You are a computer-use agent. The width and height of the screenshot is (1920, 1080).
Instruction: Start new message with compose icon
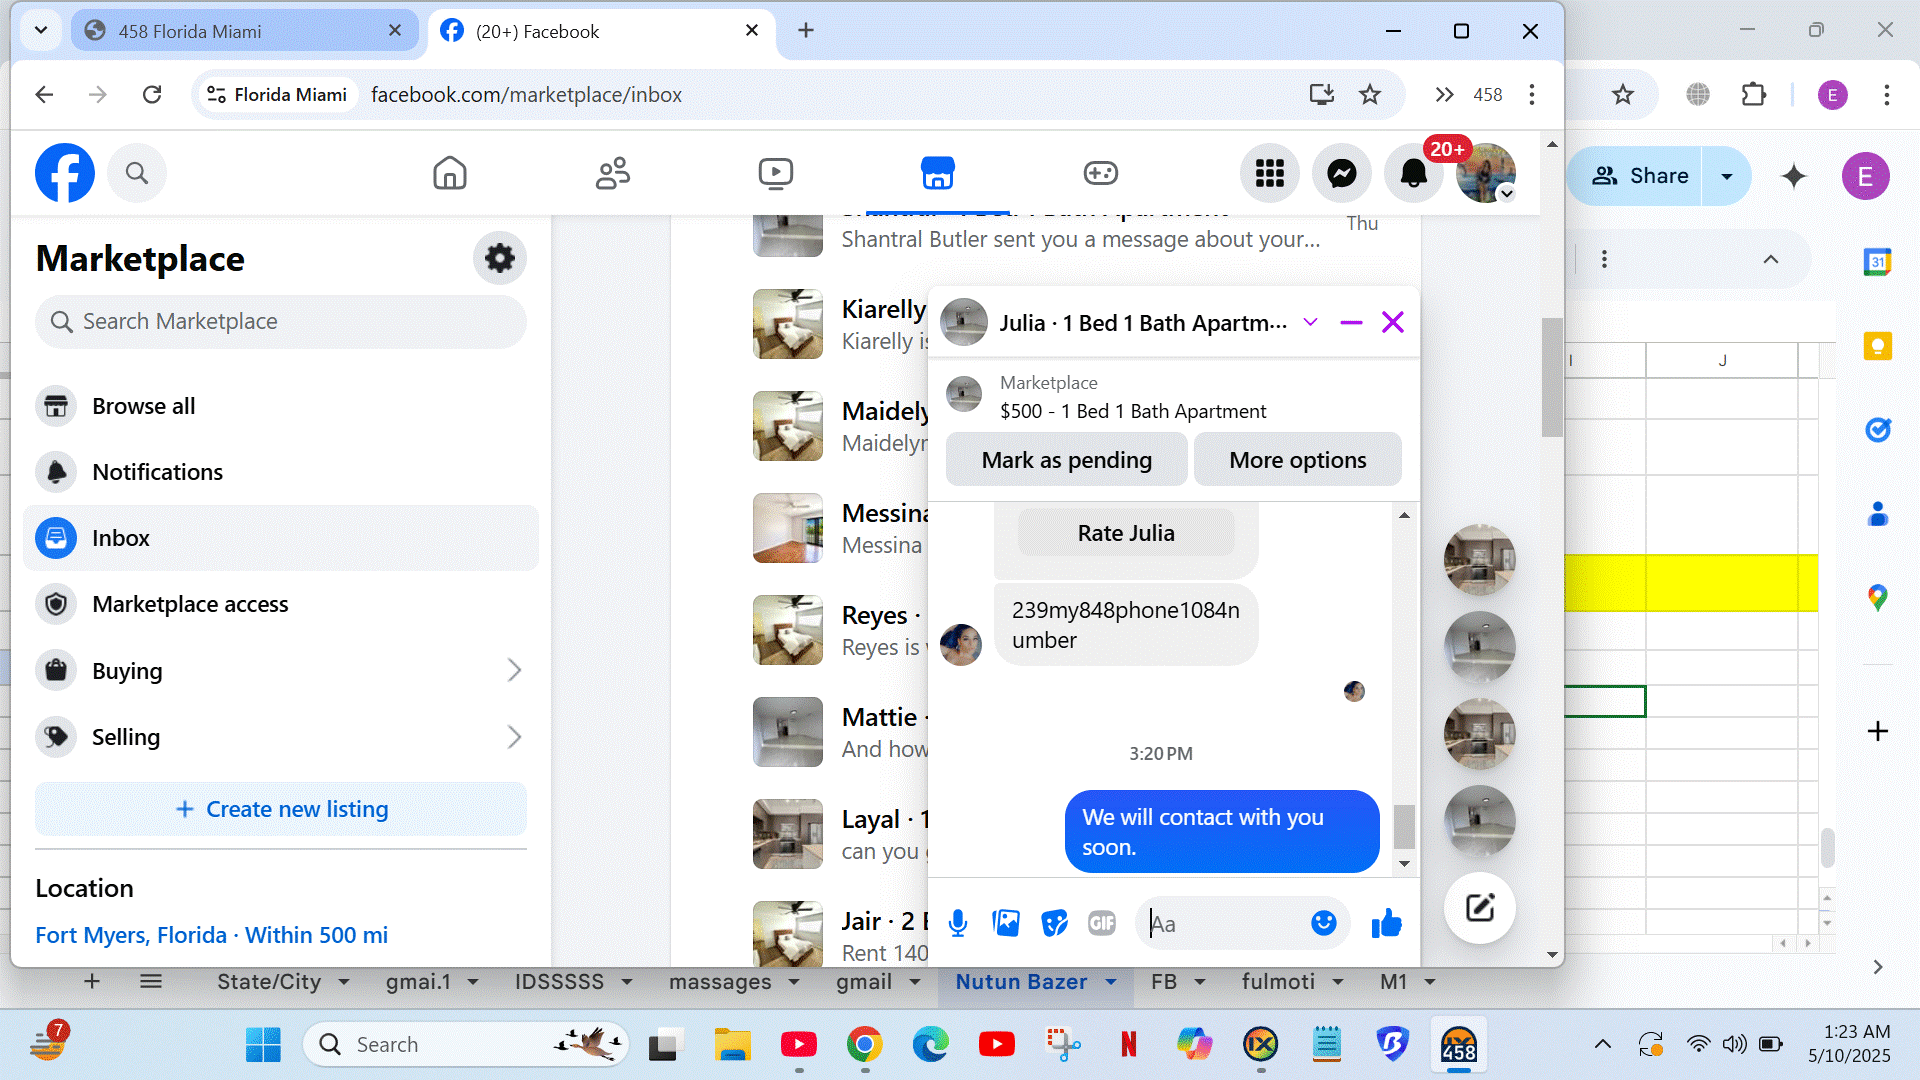point(1479,908)
